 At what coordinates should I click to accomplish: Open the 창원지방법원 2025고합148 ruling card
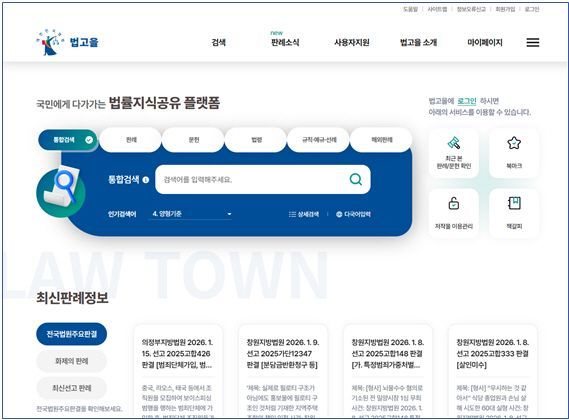[x=388, y=371]
